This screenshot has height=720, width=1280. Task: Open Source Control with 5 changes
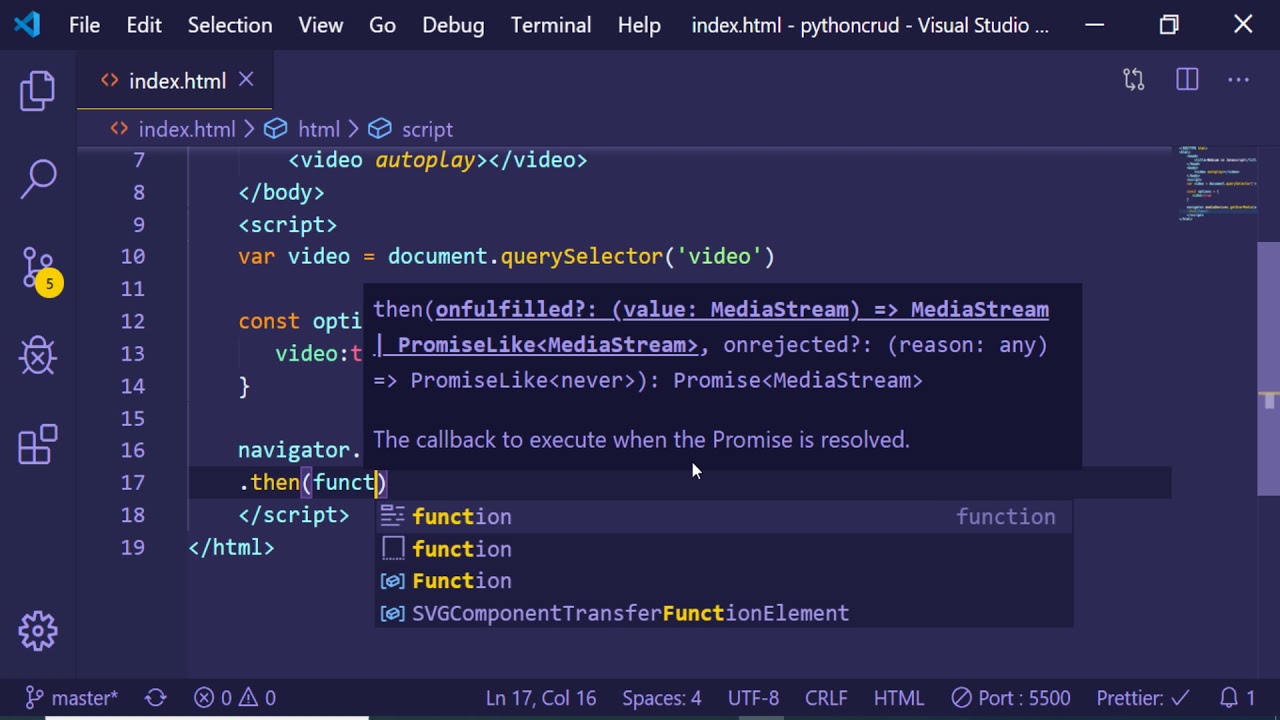click(x=38, y=270)
